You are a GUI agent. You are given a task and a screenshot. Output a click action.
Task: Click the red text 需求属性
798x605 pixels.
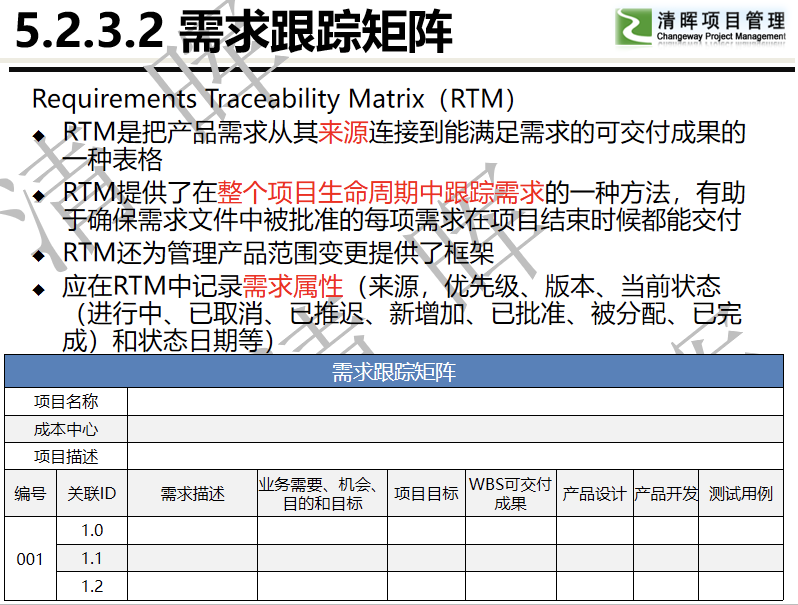(x=293, y=286)
